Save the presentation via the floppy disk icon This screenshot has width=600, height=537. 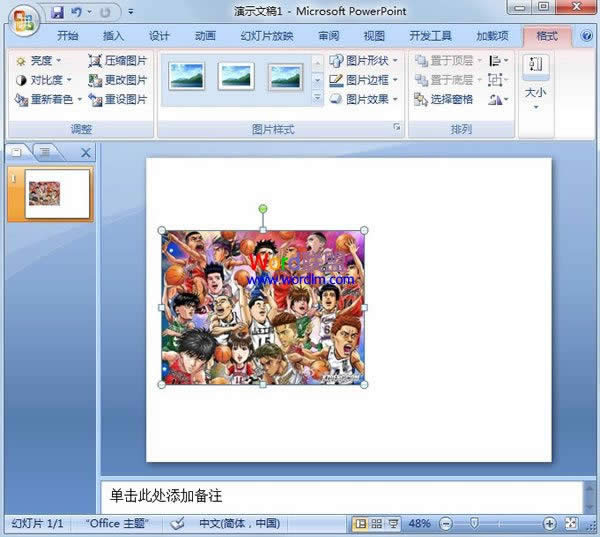[x=57, y=12]
